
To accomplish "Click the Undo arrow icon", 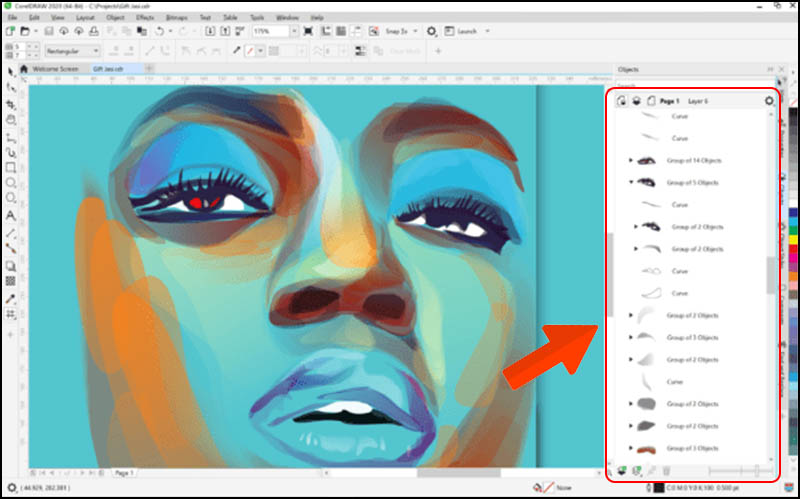I will click(159, 31).
